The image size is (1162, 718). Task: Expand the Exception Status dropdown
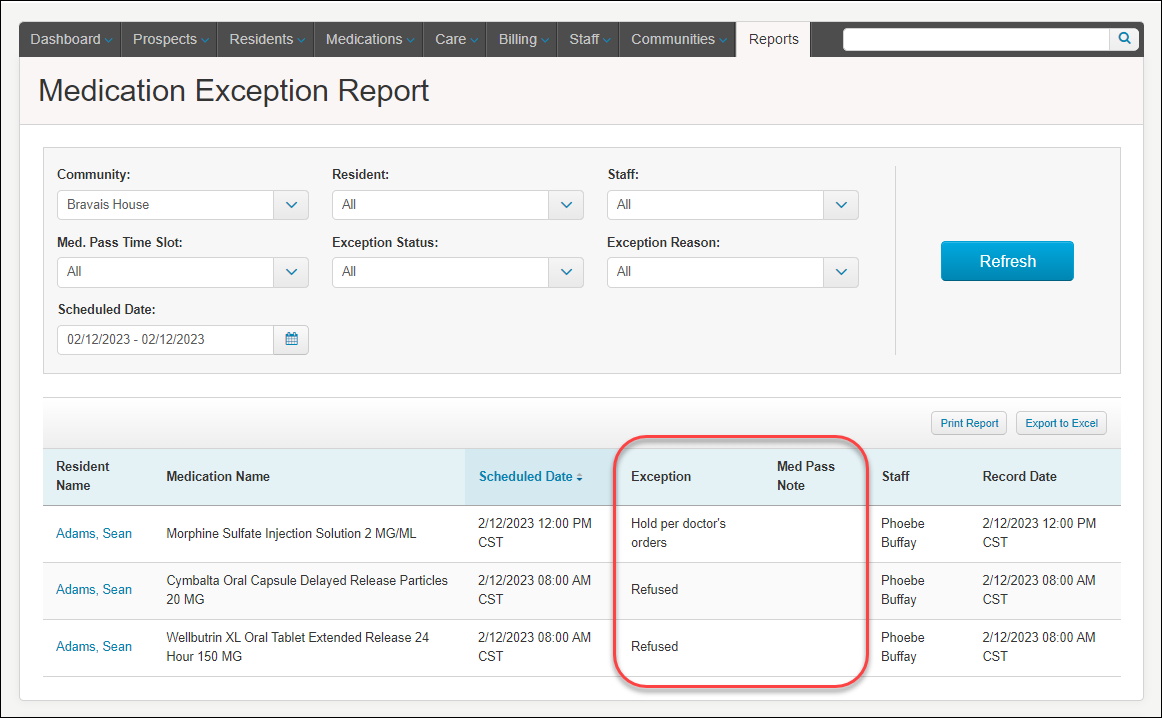pos(566,272)
